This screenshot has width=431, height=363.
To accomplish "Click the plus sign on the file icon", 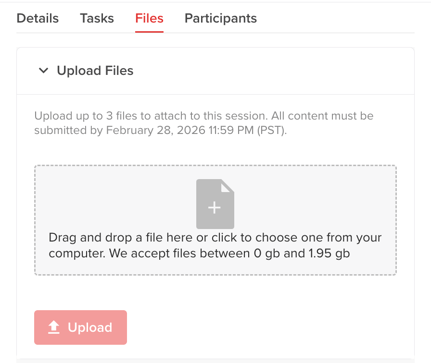I will pos(214,208).
